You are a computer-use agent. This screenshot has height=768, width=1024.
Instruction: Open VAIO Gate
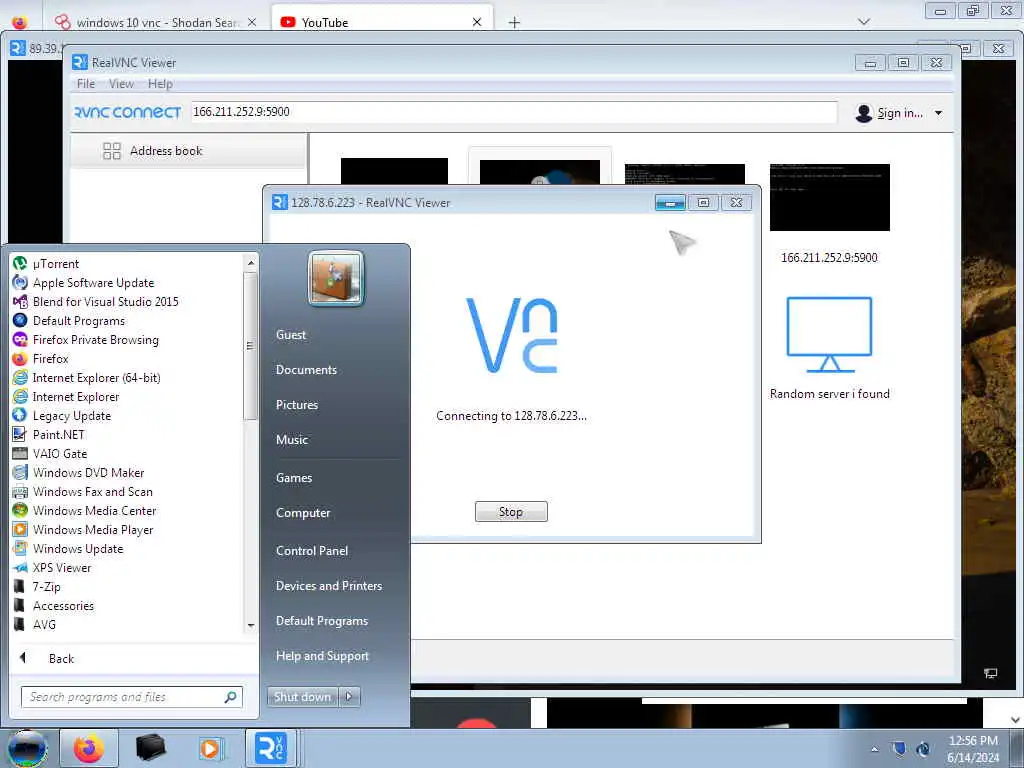tap(59, 454)
